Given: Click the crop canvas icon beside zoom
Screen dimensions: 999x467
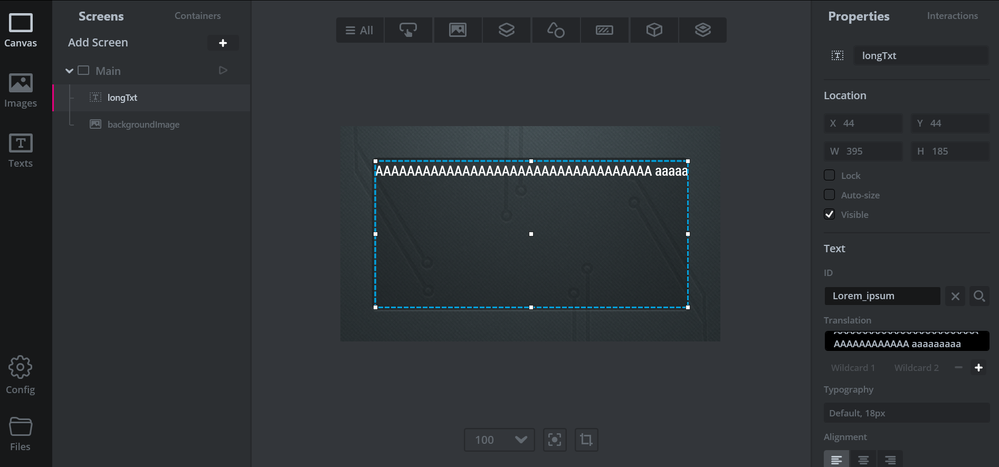Looking at the screenshot, I should 587,440.
